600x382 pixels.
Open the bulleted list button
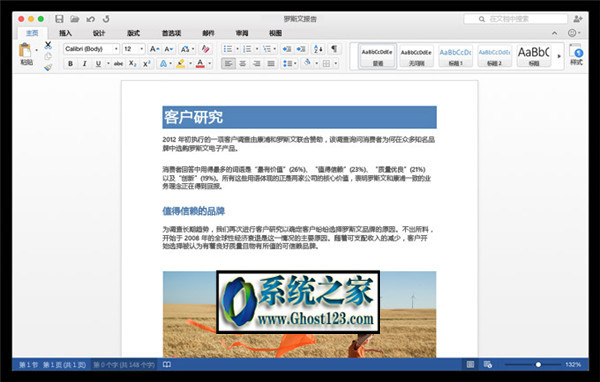[x=228, y=49]
